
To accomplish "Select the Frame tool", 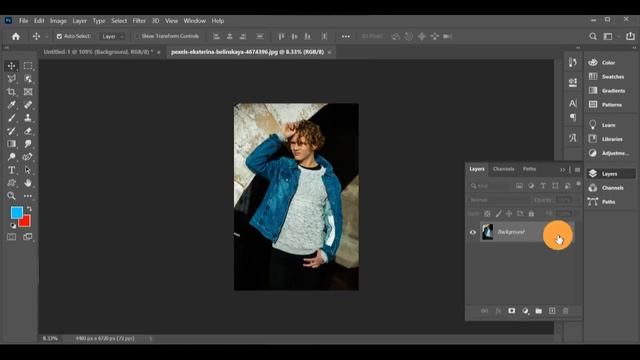I will click(x=28, y=92).
